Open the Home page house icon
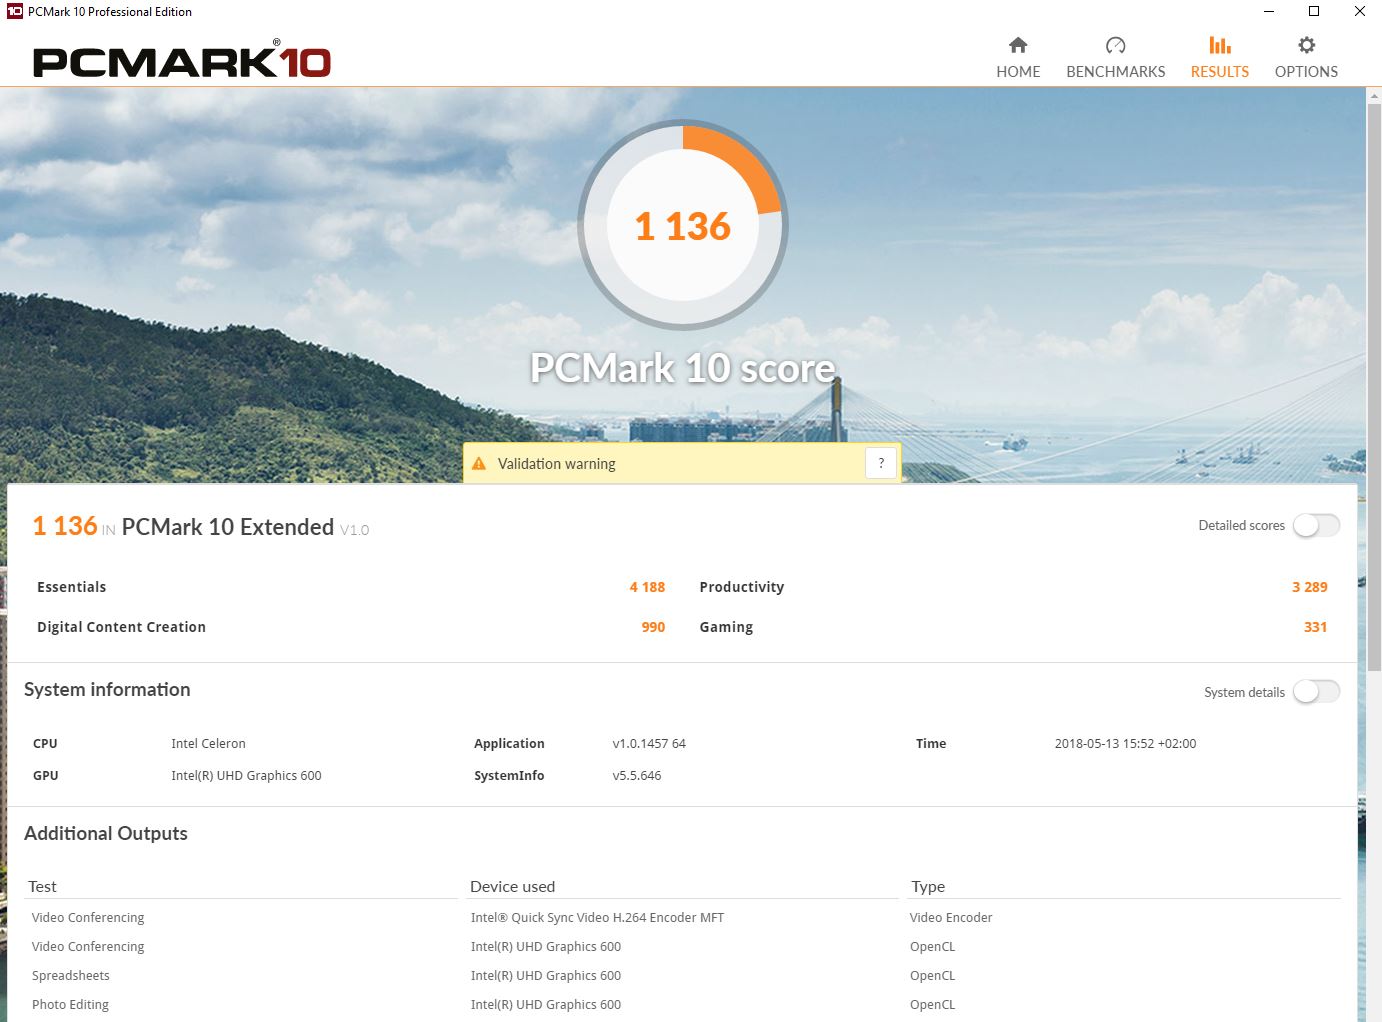The image size is (1382, 1022). [x=1018, y=45]
